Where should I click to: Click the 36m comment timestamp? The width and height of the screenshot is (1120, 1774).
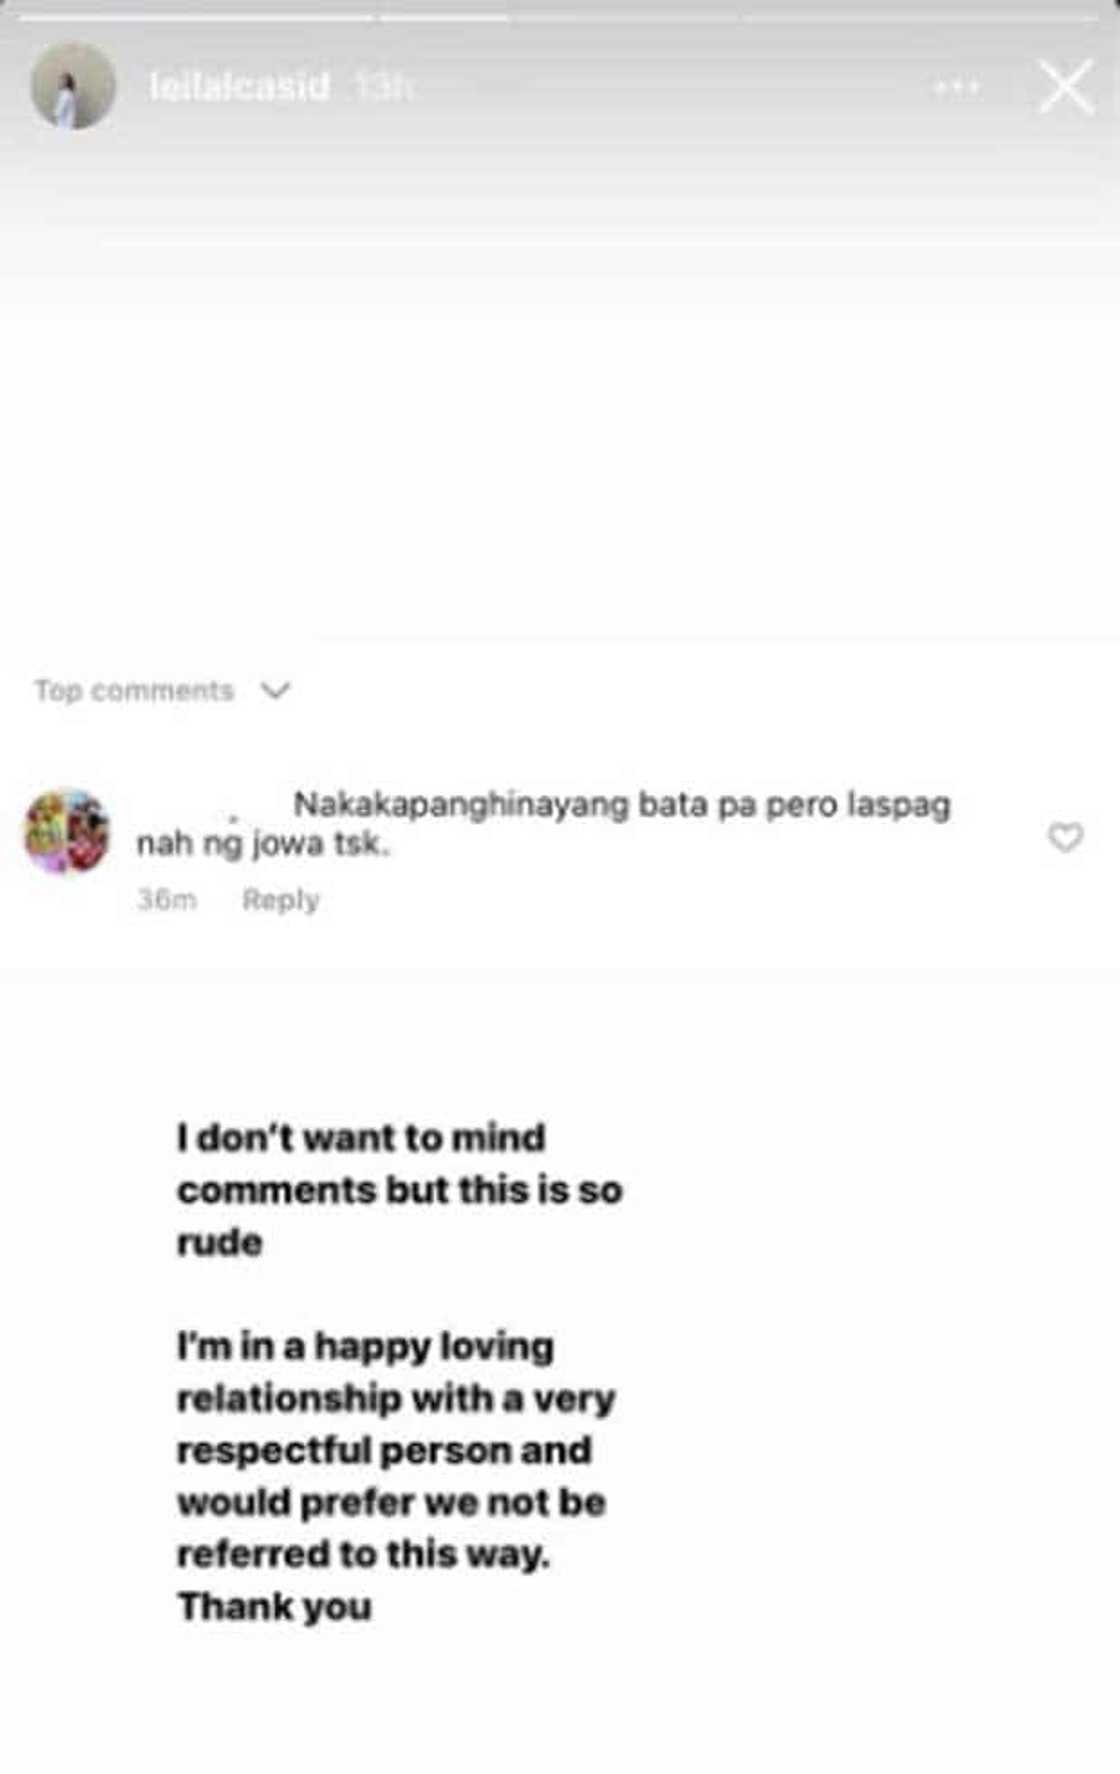tap(167, 900)
